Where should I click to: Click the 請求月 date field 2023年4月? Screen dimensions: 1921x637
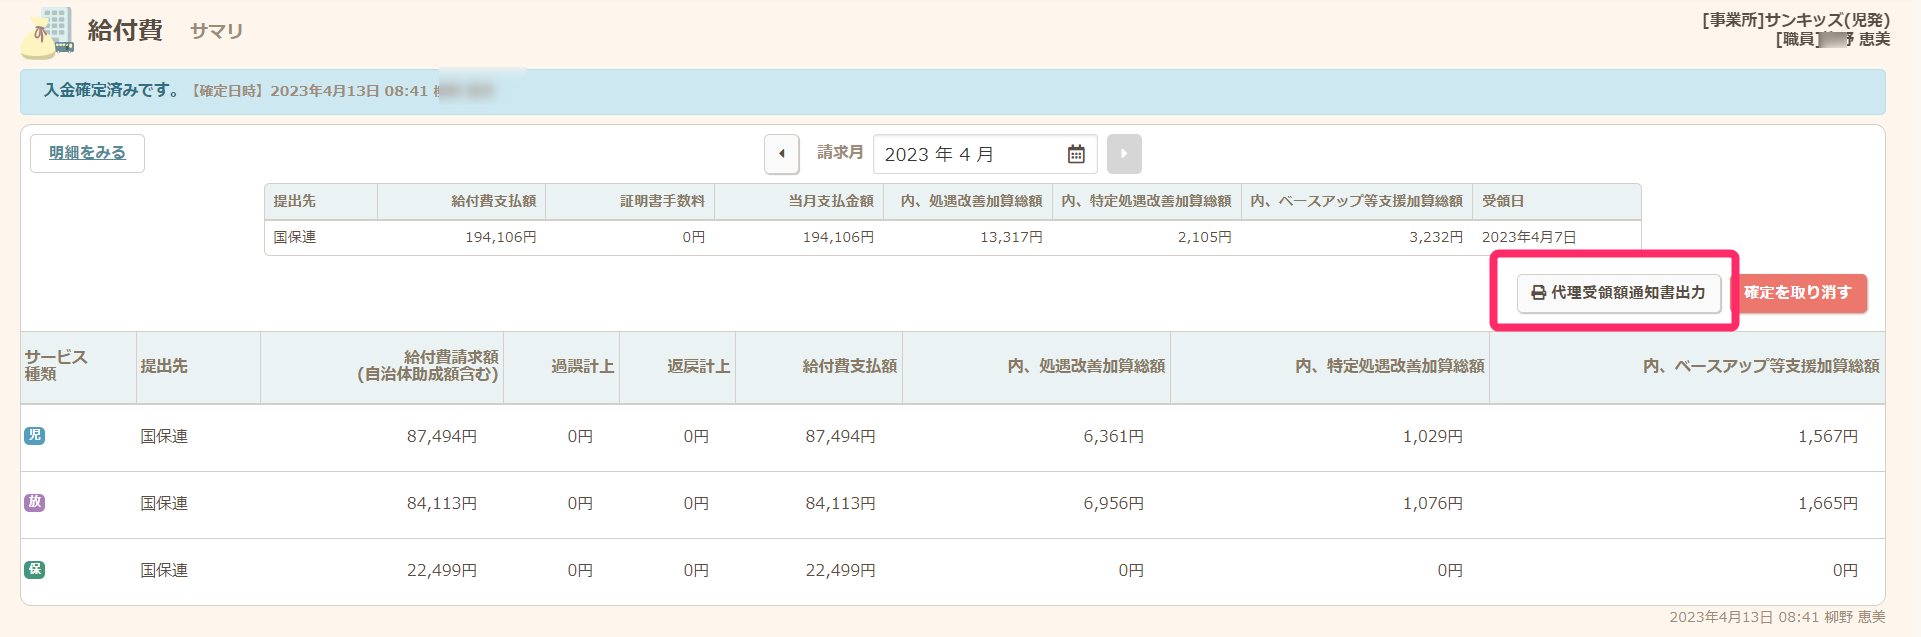click(965, 154)
